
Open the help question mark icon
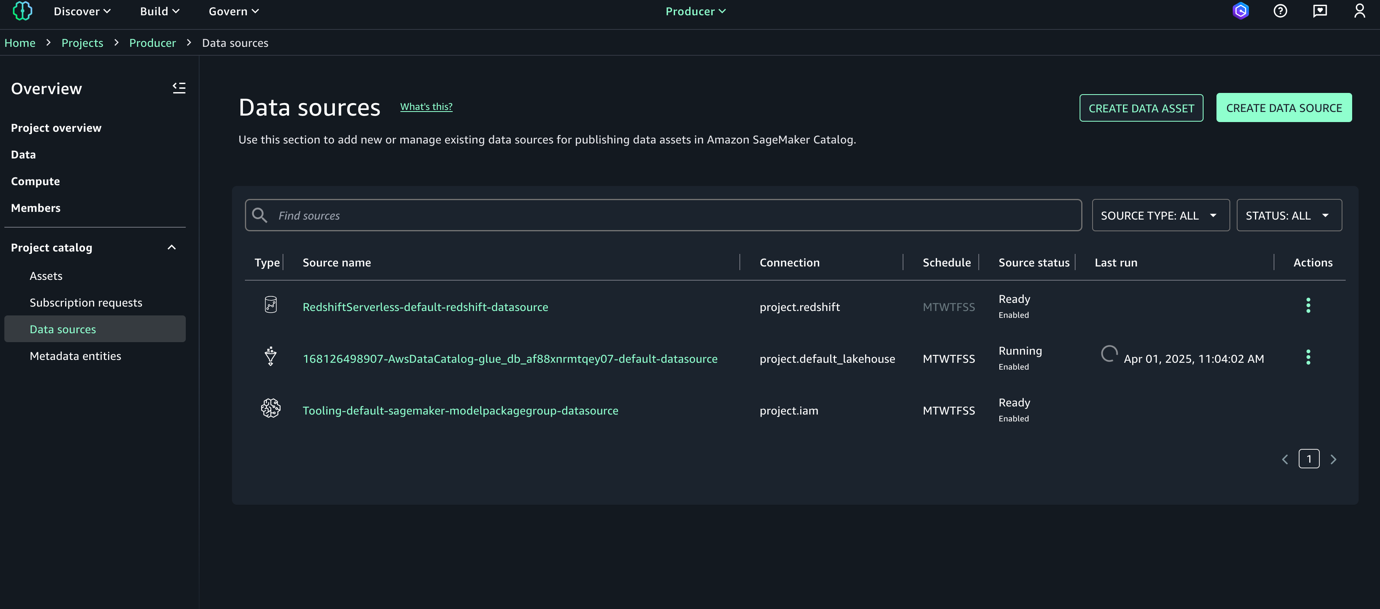click(x=1280, y=11)
